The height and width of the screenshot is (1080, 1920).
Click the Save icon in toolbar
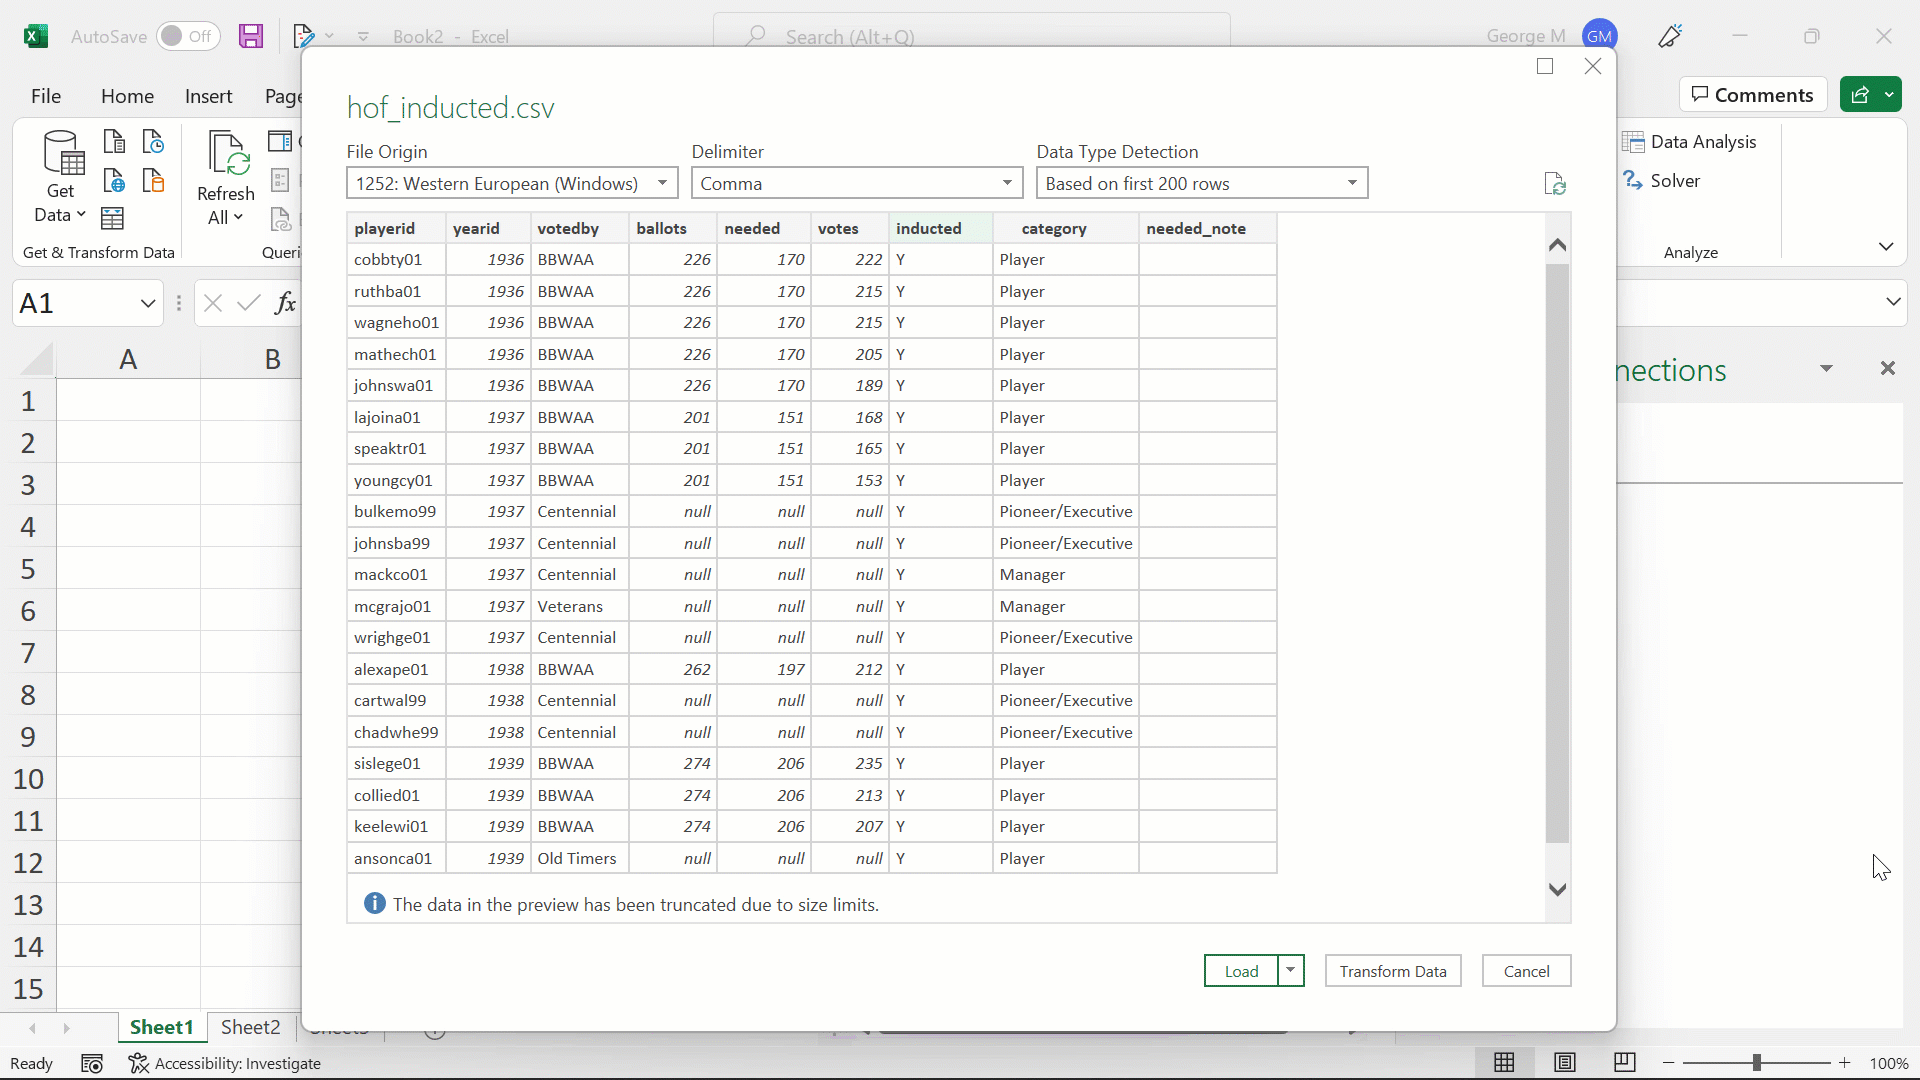pos(251,36)
